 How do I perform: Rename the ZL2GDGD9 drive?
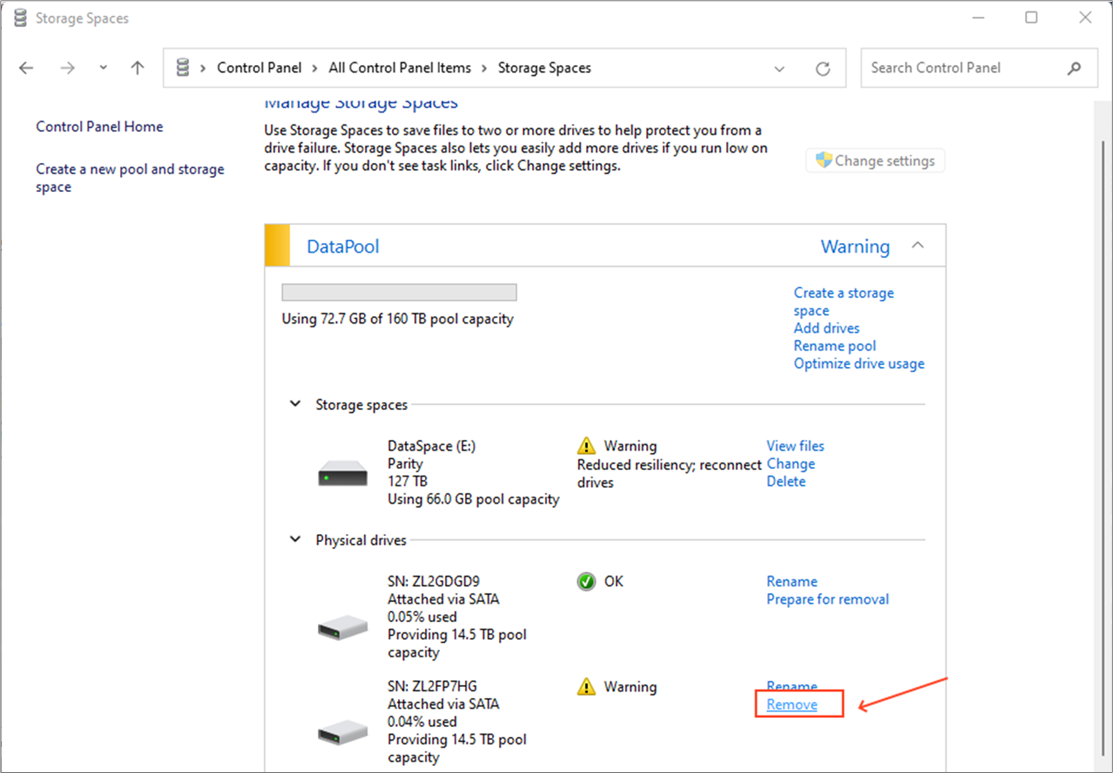(791, 581)
